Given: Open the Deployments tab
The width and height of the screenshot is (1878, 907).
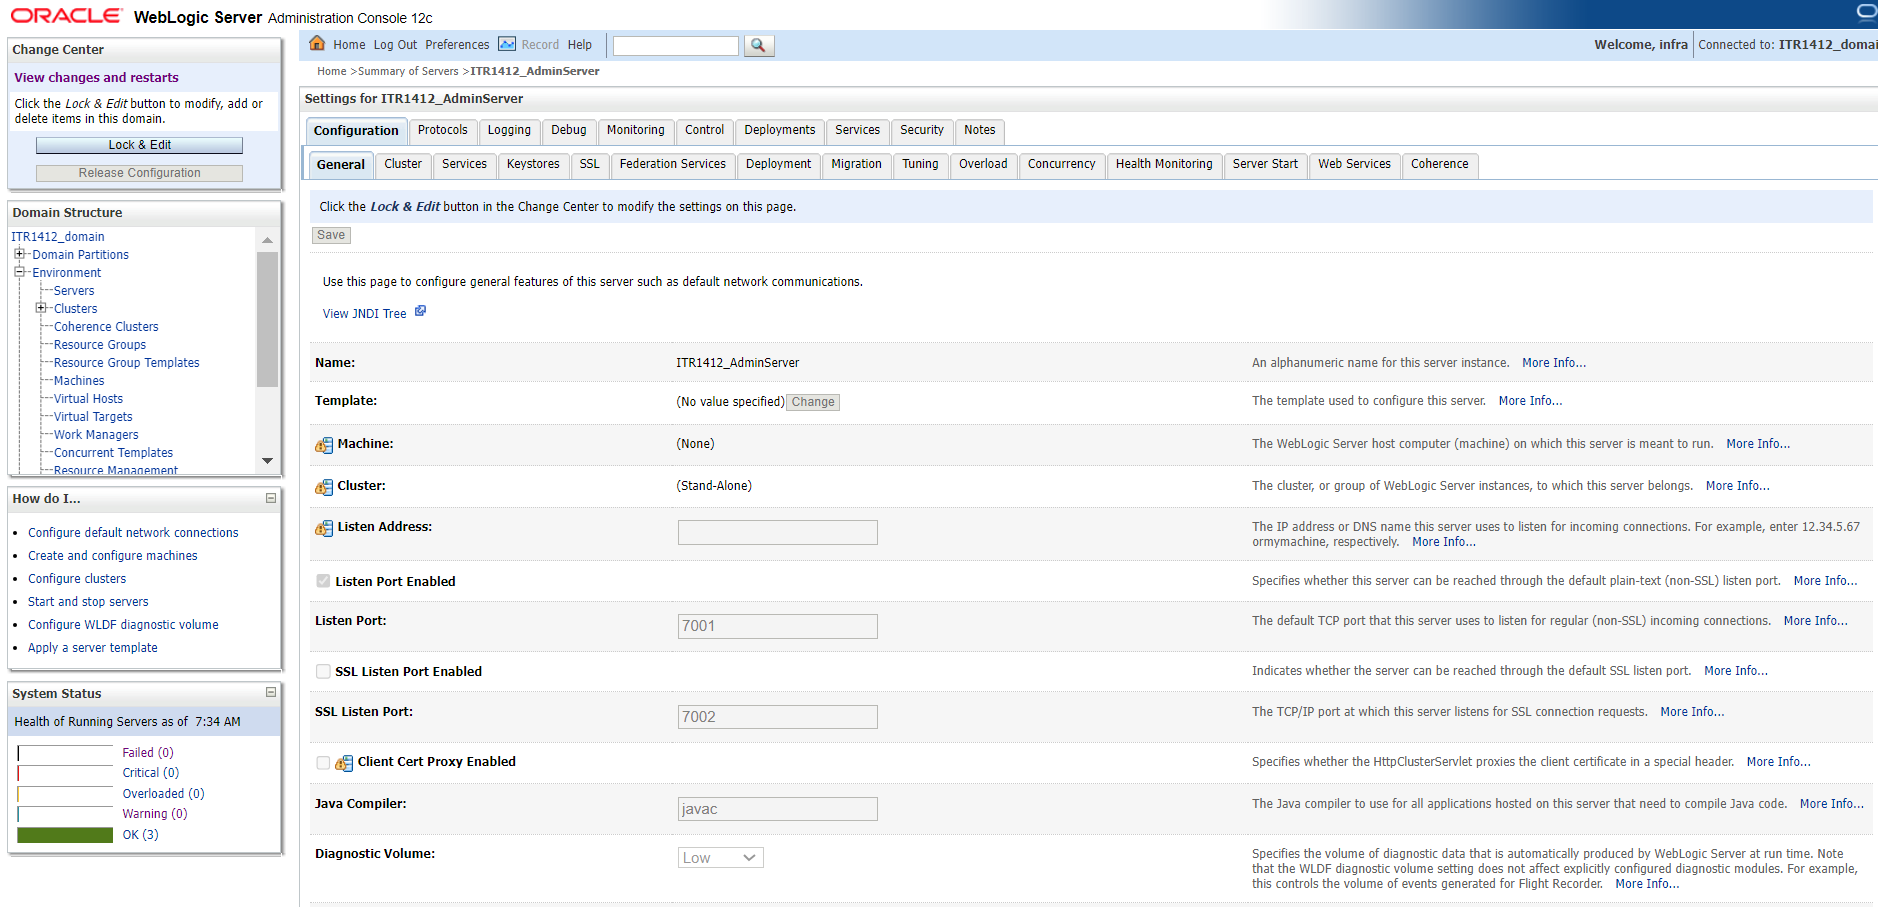Looking at the screenshot, I should [x=780, y=130].
